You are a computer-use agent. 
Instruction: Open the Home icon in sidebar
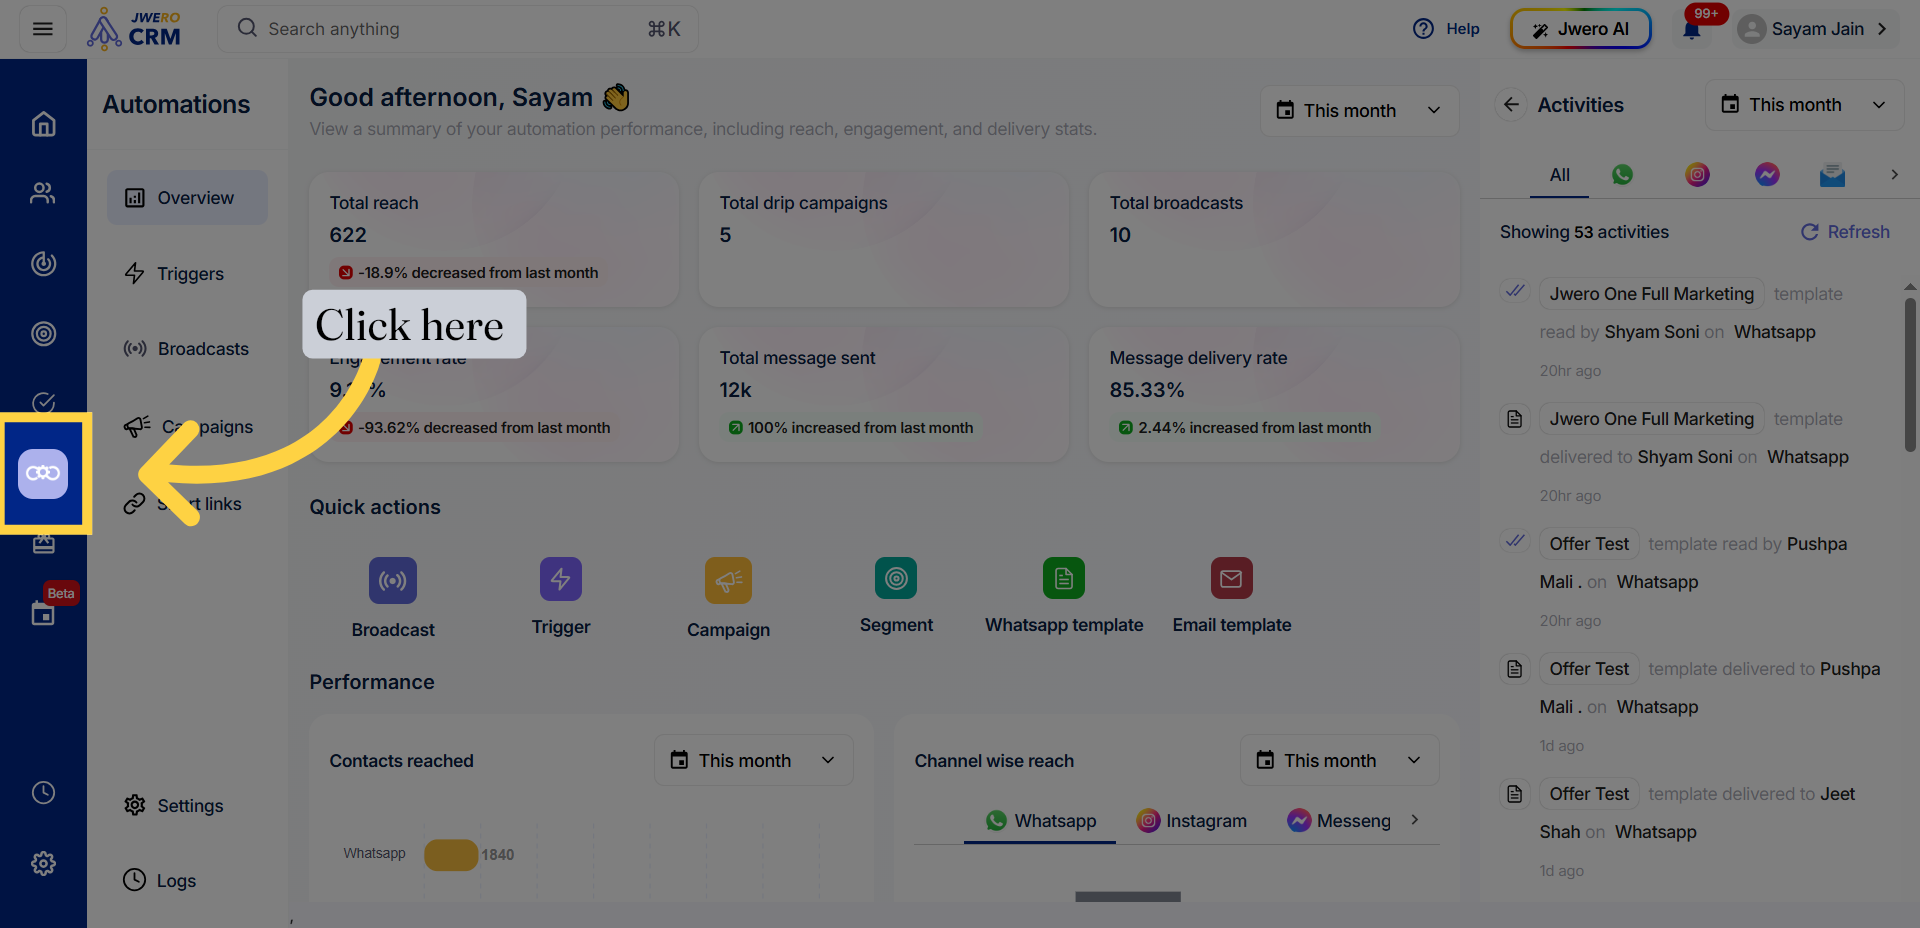(x=43, y=123)
